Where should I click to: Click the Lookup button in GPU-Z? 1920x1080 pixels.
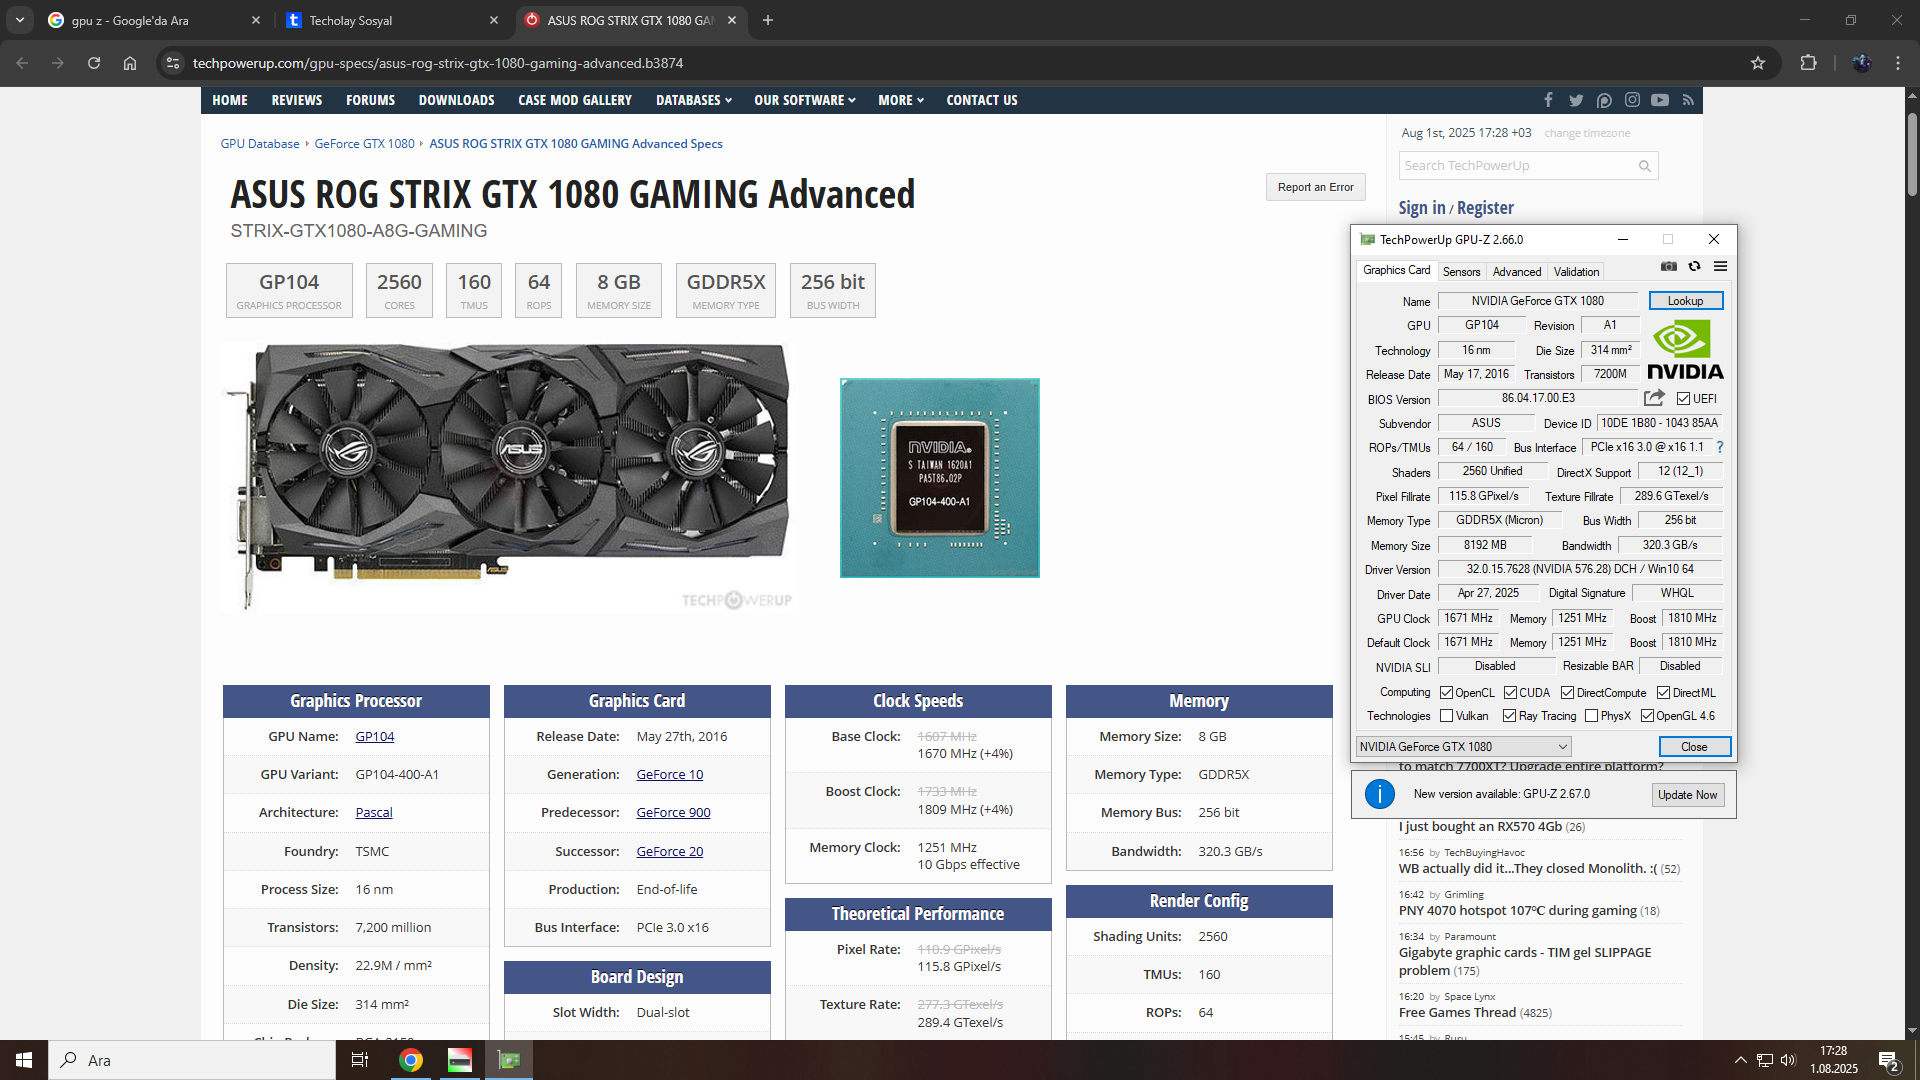1685,301
